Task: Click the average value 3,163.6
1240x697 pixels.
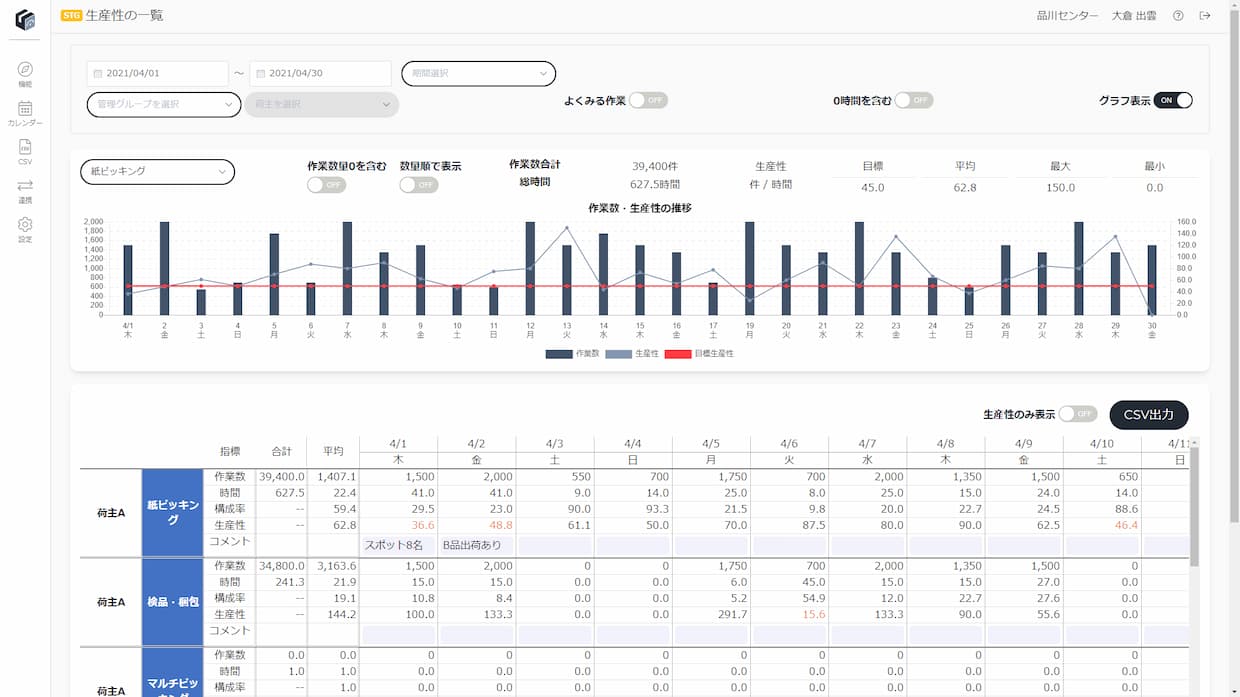Action: pyautogui.click(x=338, y=566)
